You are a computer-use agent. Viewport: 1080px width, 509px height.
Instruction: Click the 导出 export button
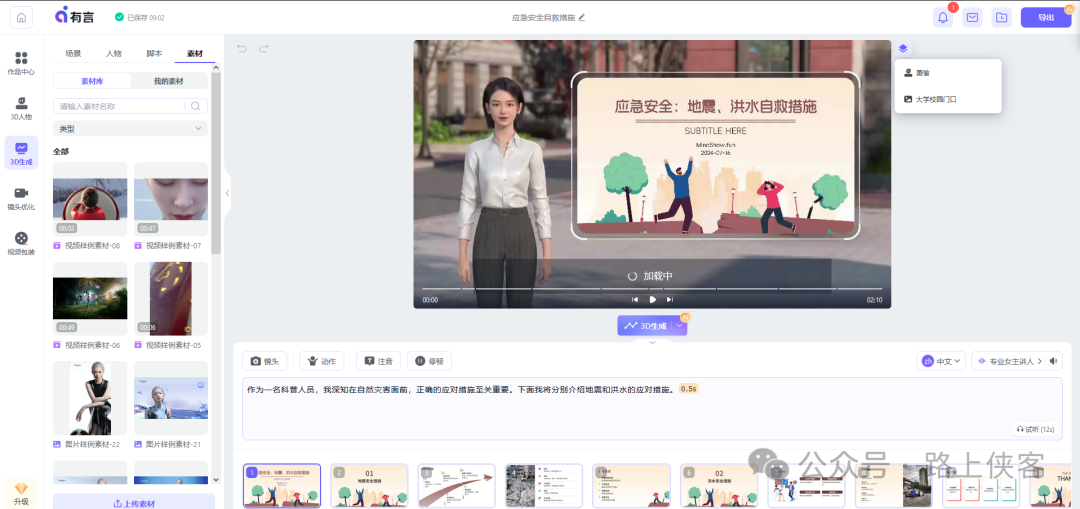tap(1046, 17)
